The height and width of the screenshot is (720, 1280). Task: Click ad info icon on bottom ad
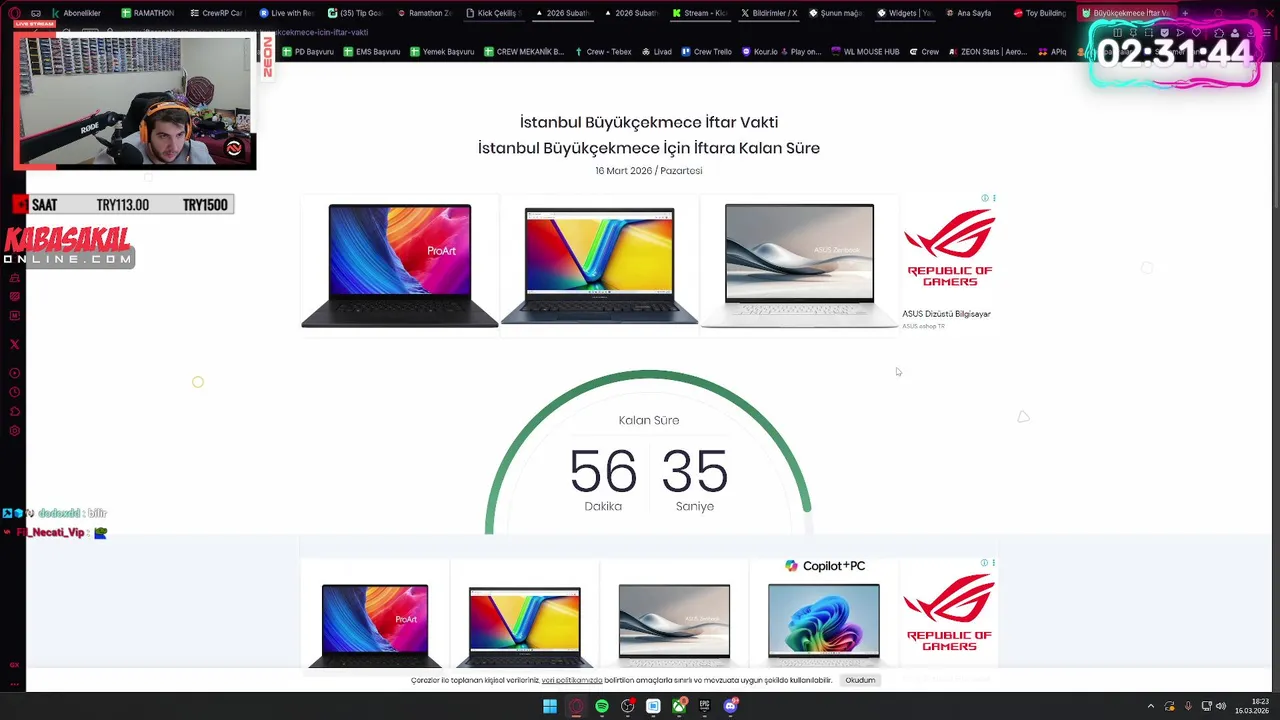point(984,563)
